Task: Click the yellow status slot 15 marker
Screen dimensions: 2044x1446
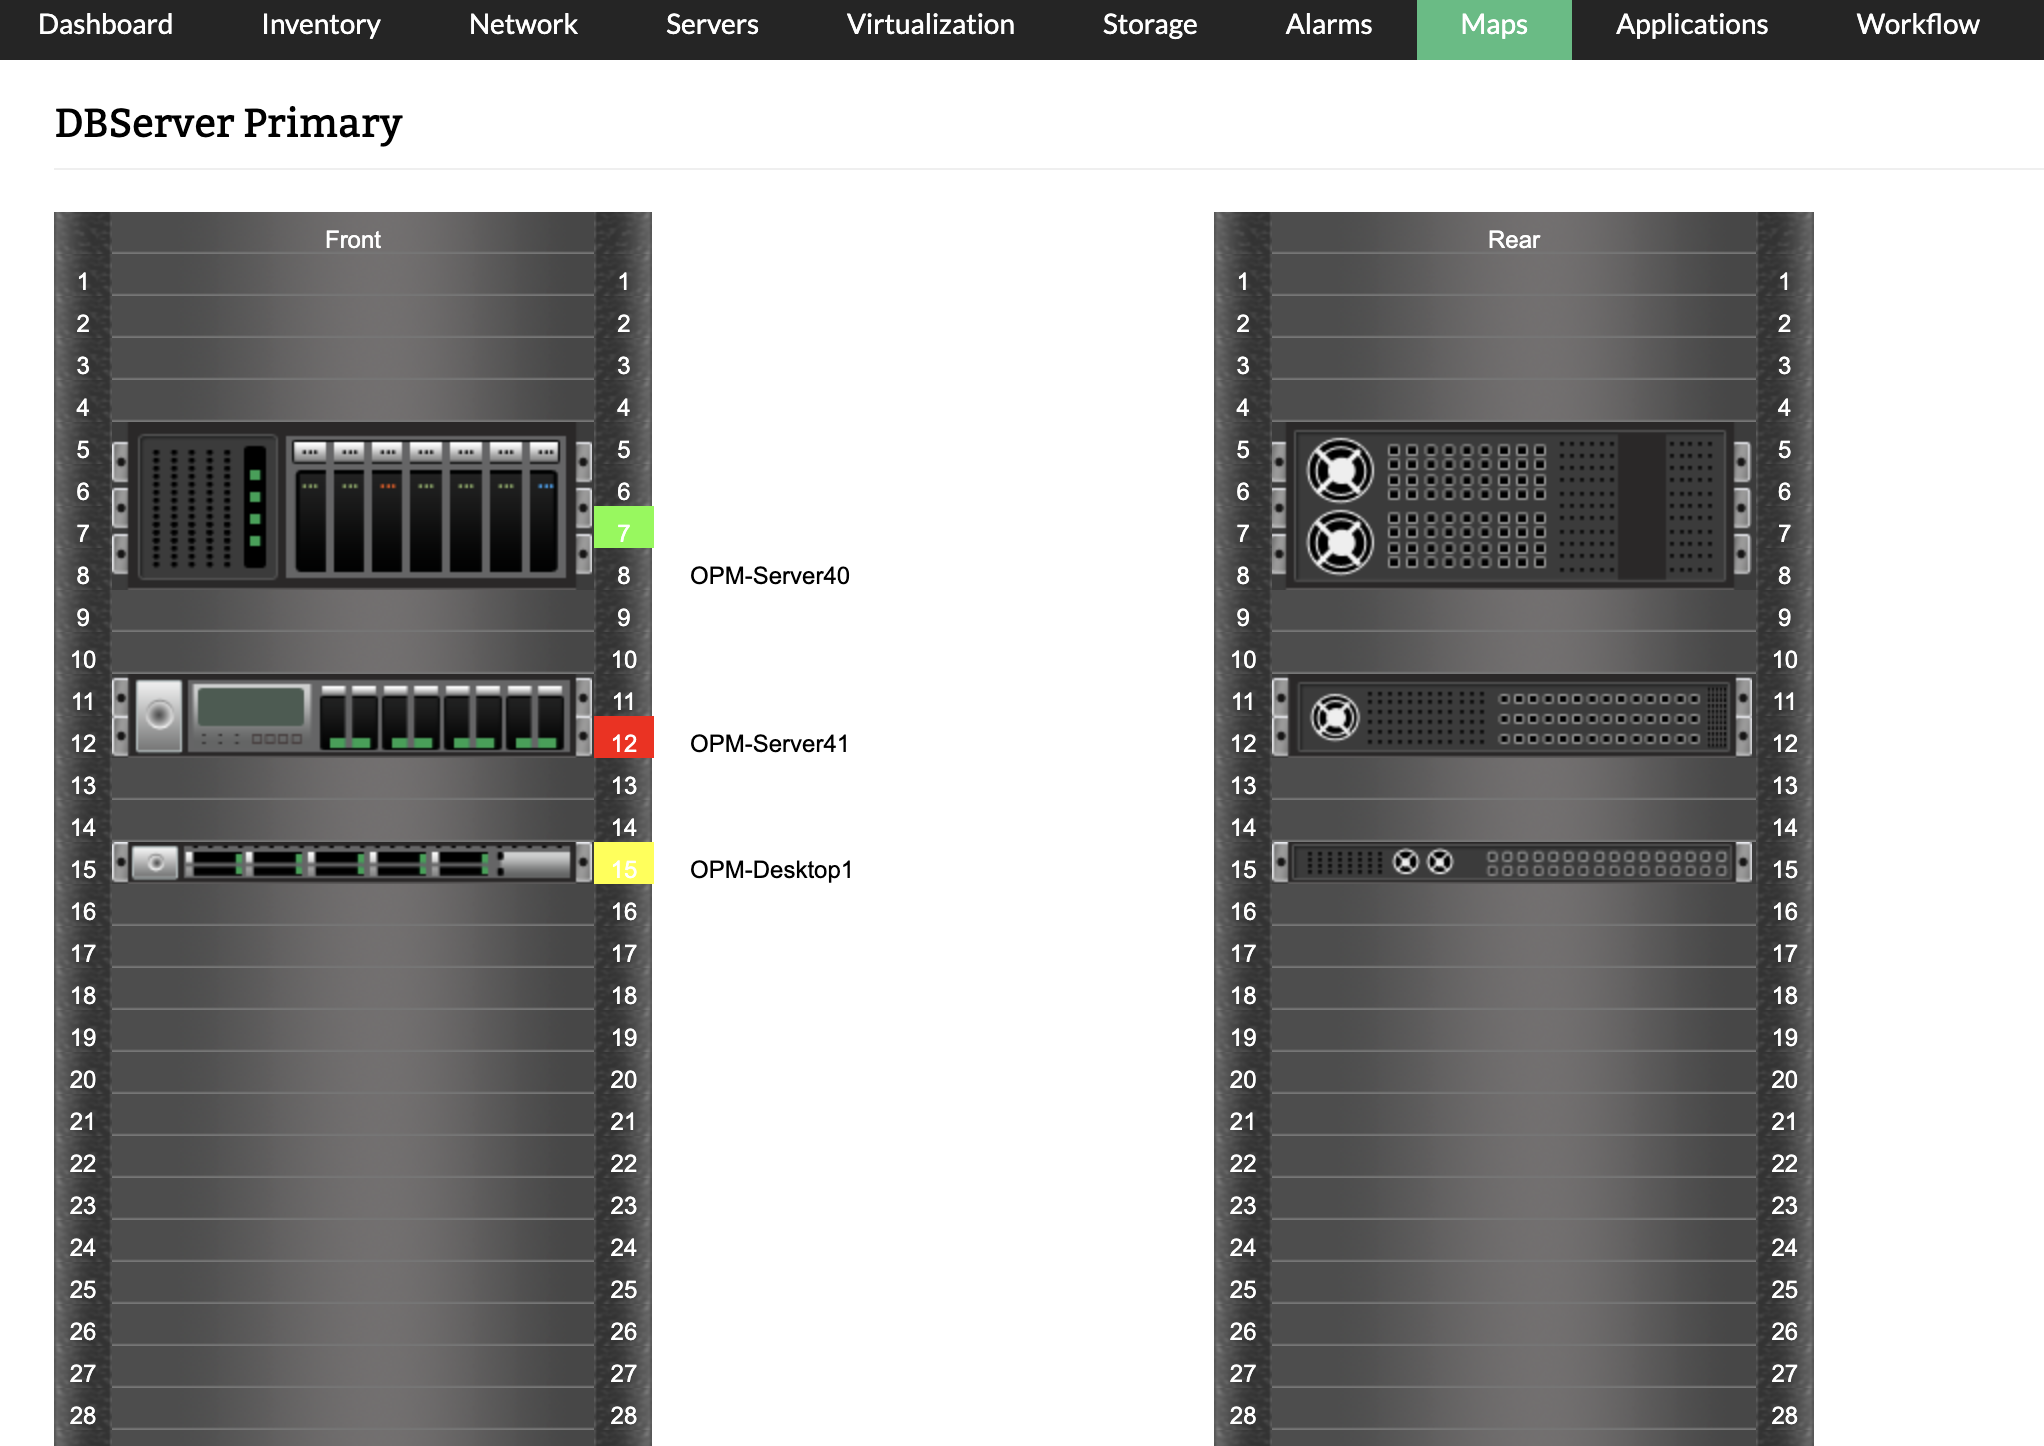Action: (623, 864)
